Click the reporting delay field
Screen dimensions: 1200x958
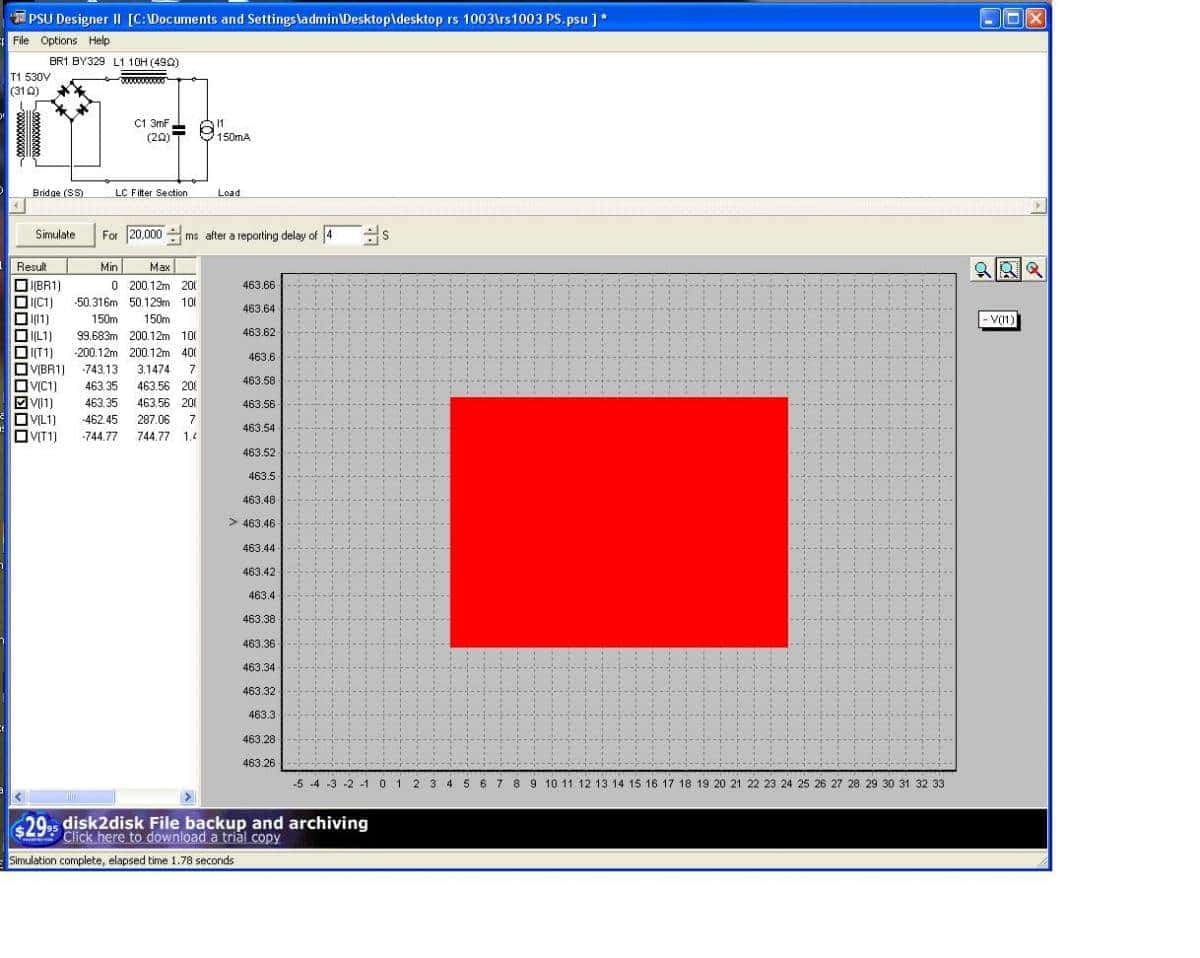click(x=342, y=235)
